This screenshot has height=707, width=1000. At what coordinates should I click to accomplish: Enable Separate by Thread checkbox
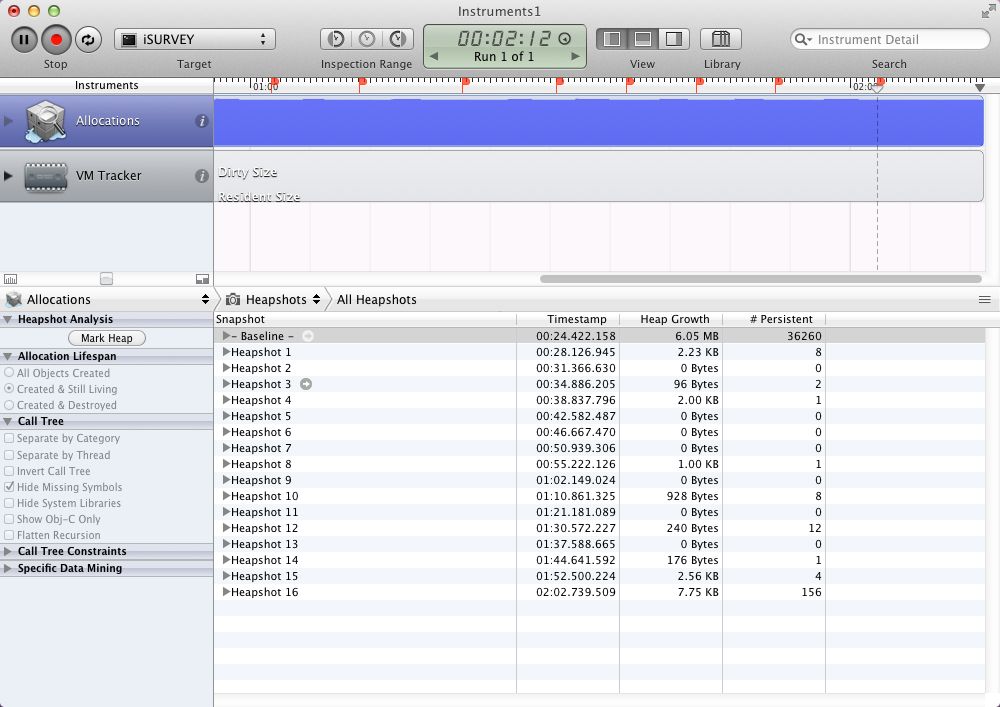point(9,455)
